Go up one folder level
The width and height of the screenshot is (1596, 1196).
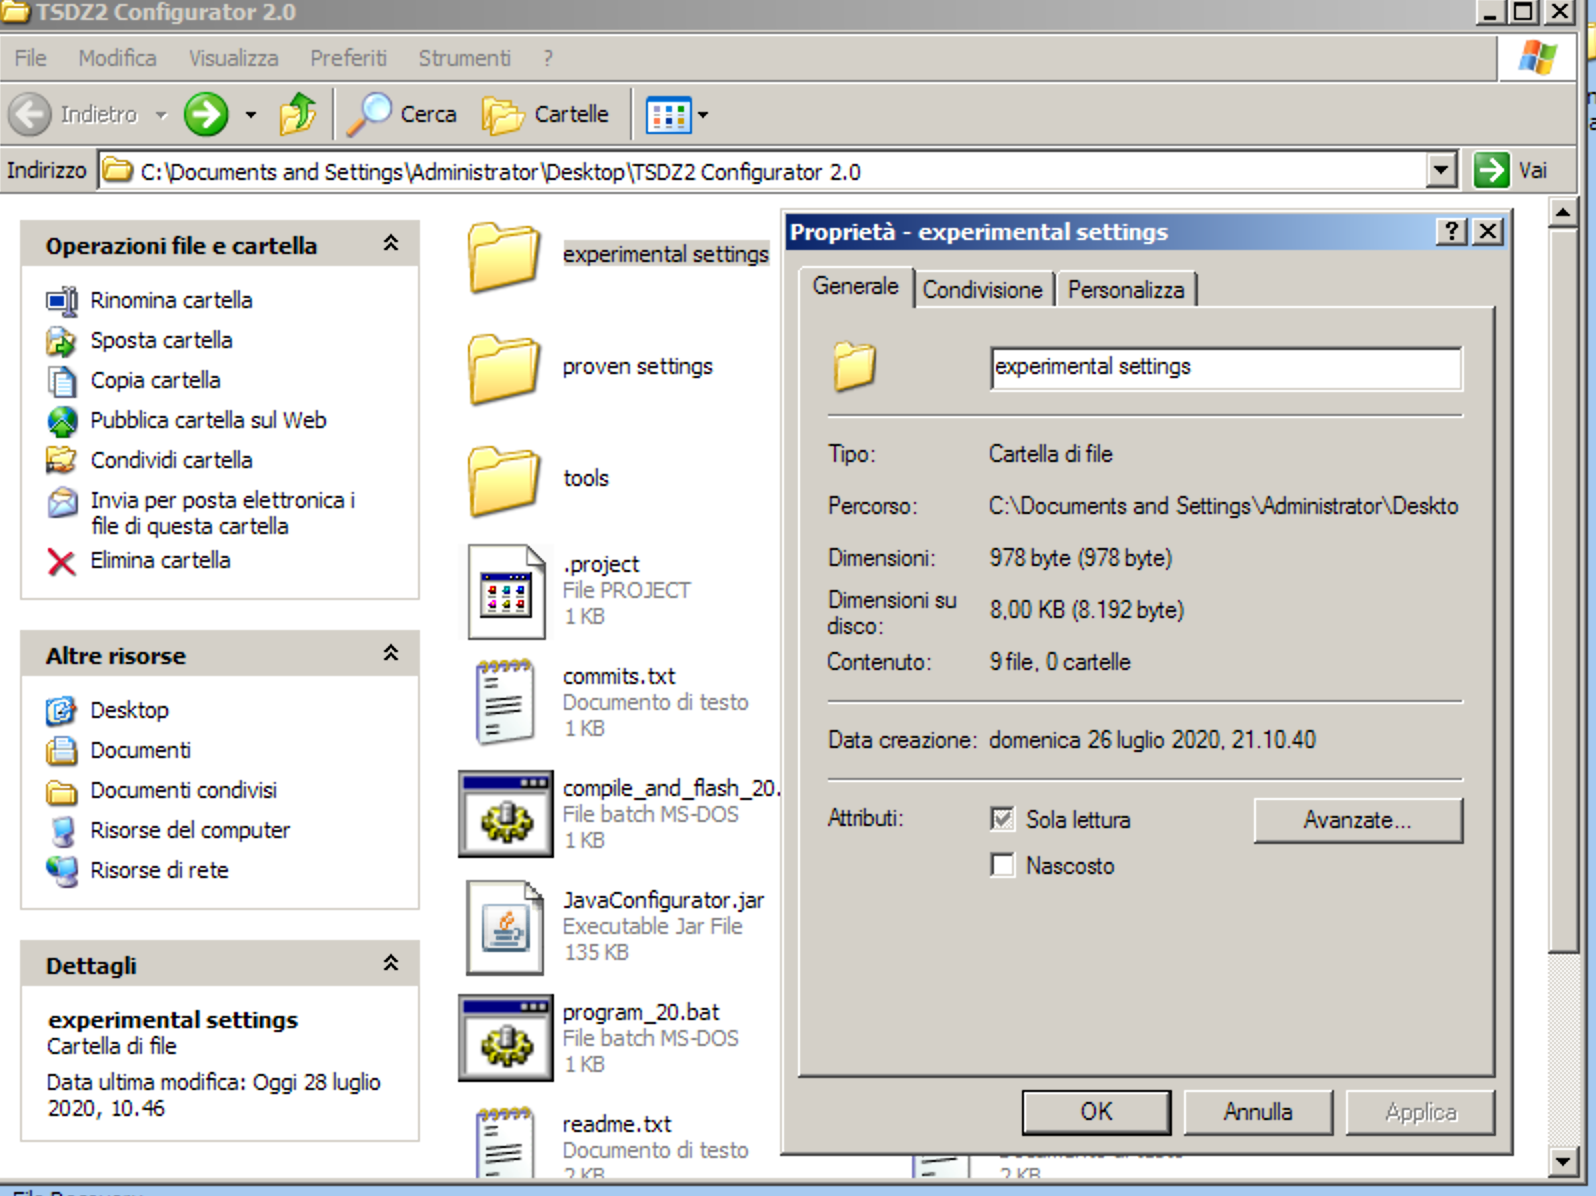[x=297, y=114]
